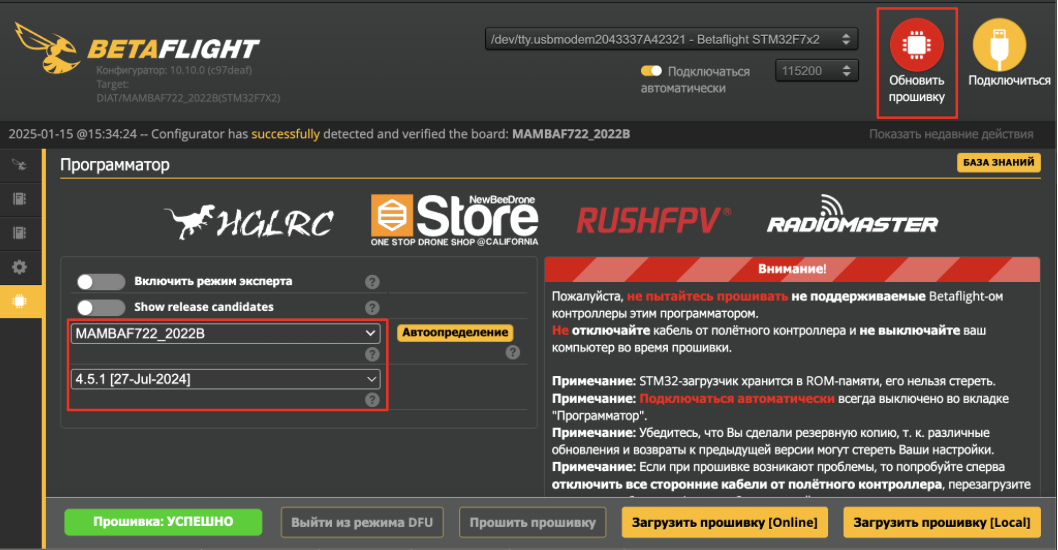The width and height of the screenshot is (1058, 550).
Task: Click Загрузить прошивку [Online] button
Action: point(725,522)
